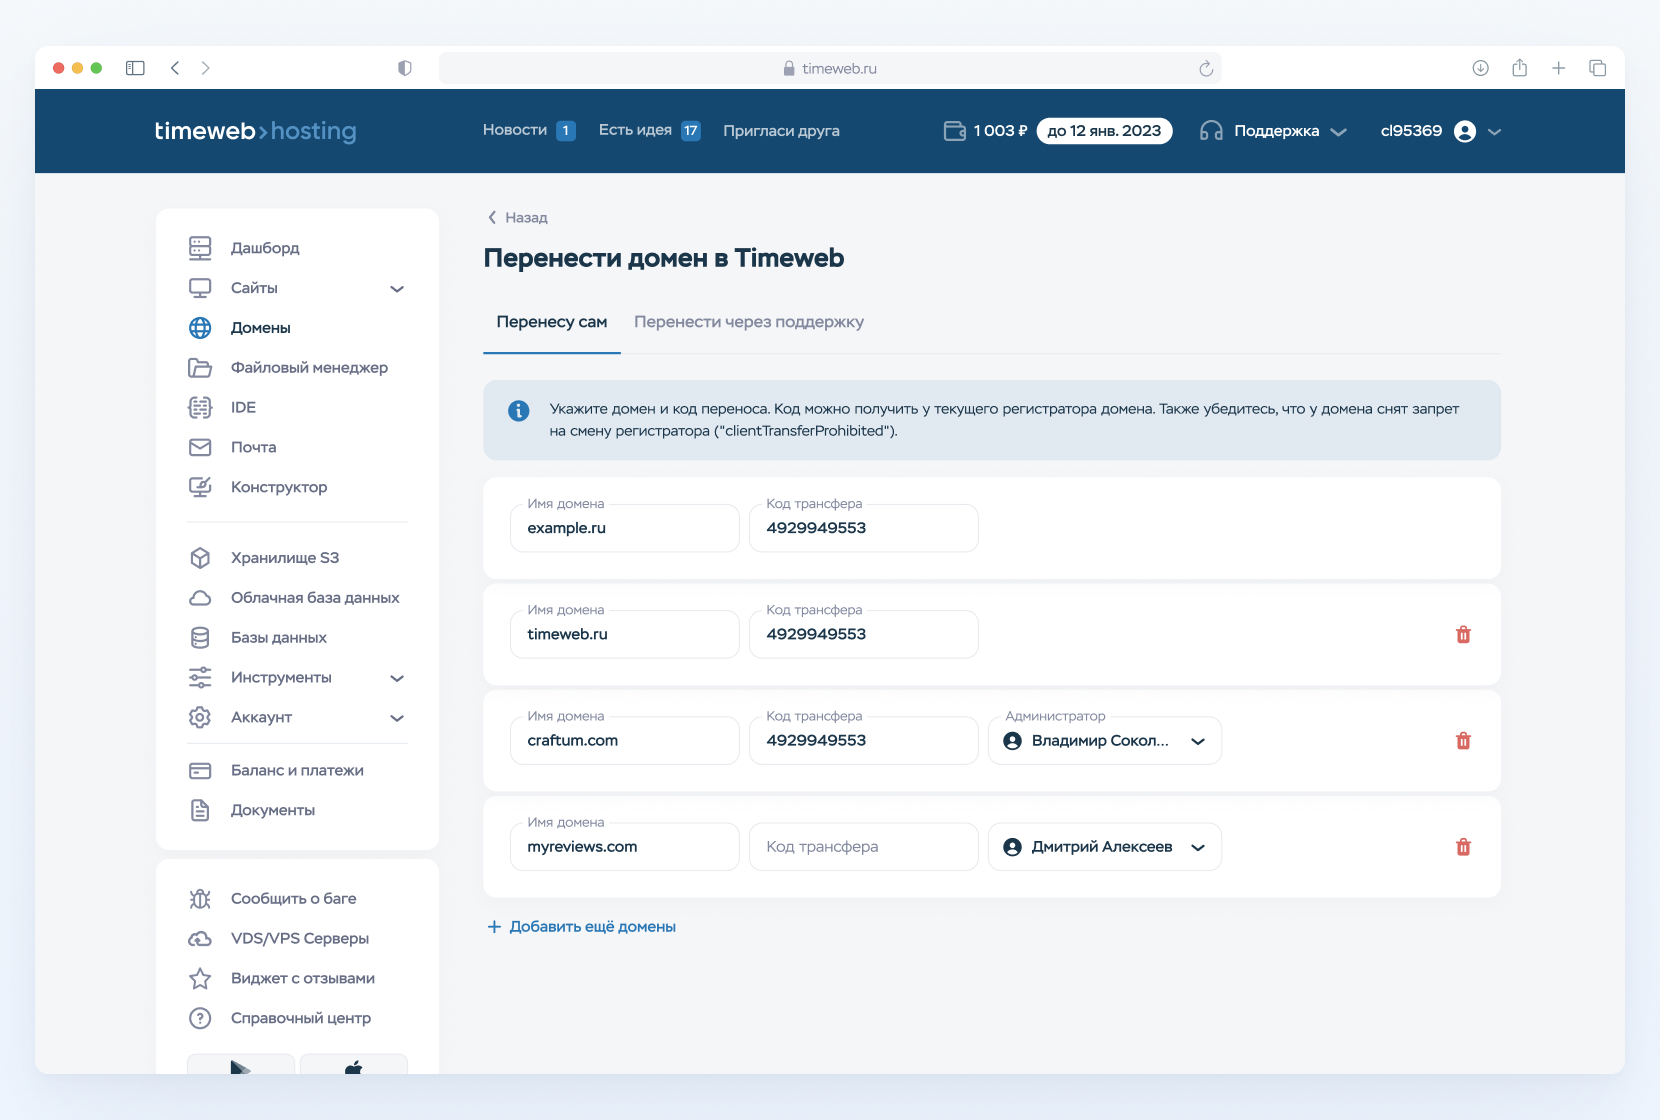Click the Инструменты sliders icon
Image resolution: width=1660 pixels, height=1120 pixels.
tap(200, 678)
